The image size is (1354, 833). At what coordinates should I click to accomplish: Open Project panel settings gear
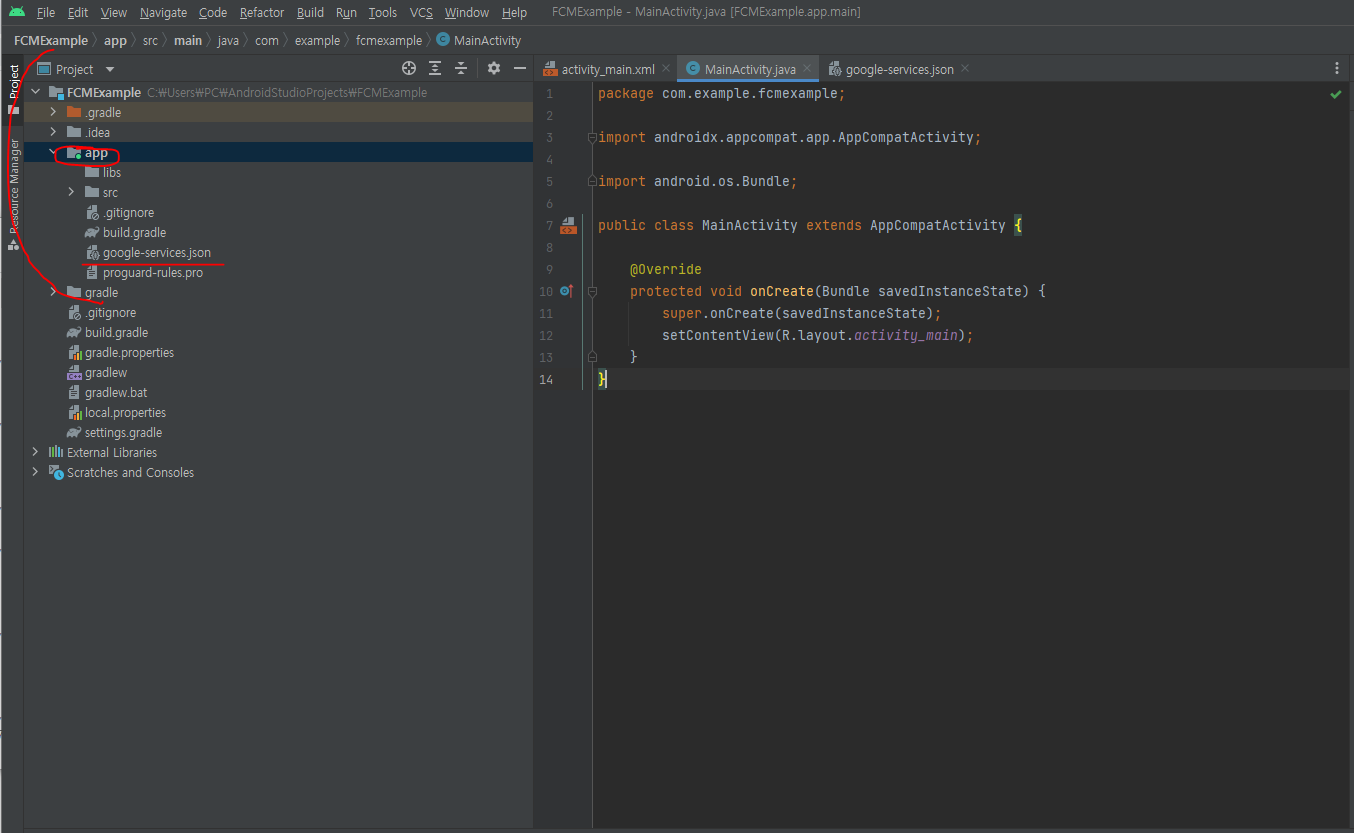click(493, 69)
